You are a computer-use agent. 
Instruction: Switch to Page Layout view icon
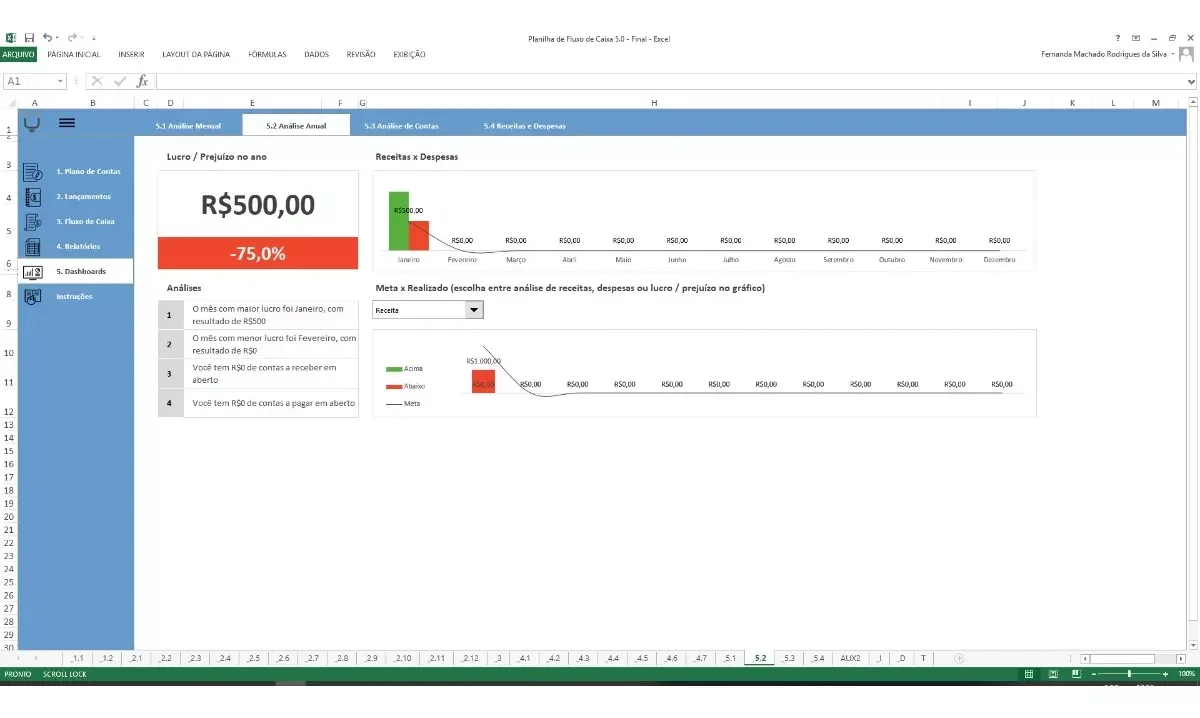coord(1052,675)
